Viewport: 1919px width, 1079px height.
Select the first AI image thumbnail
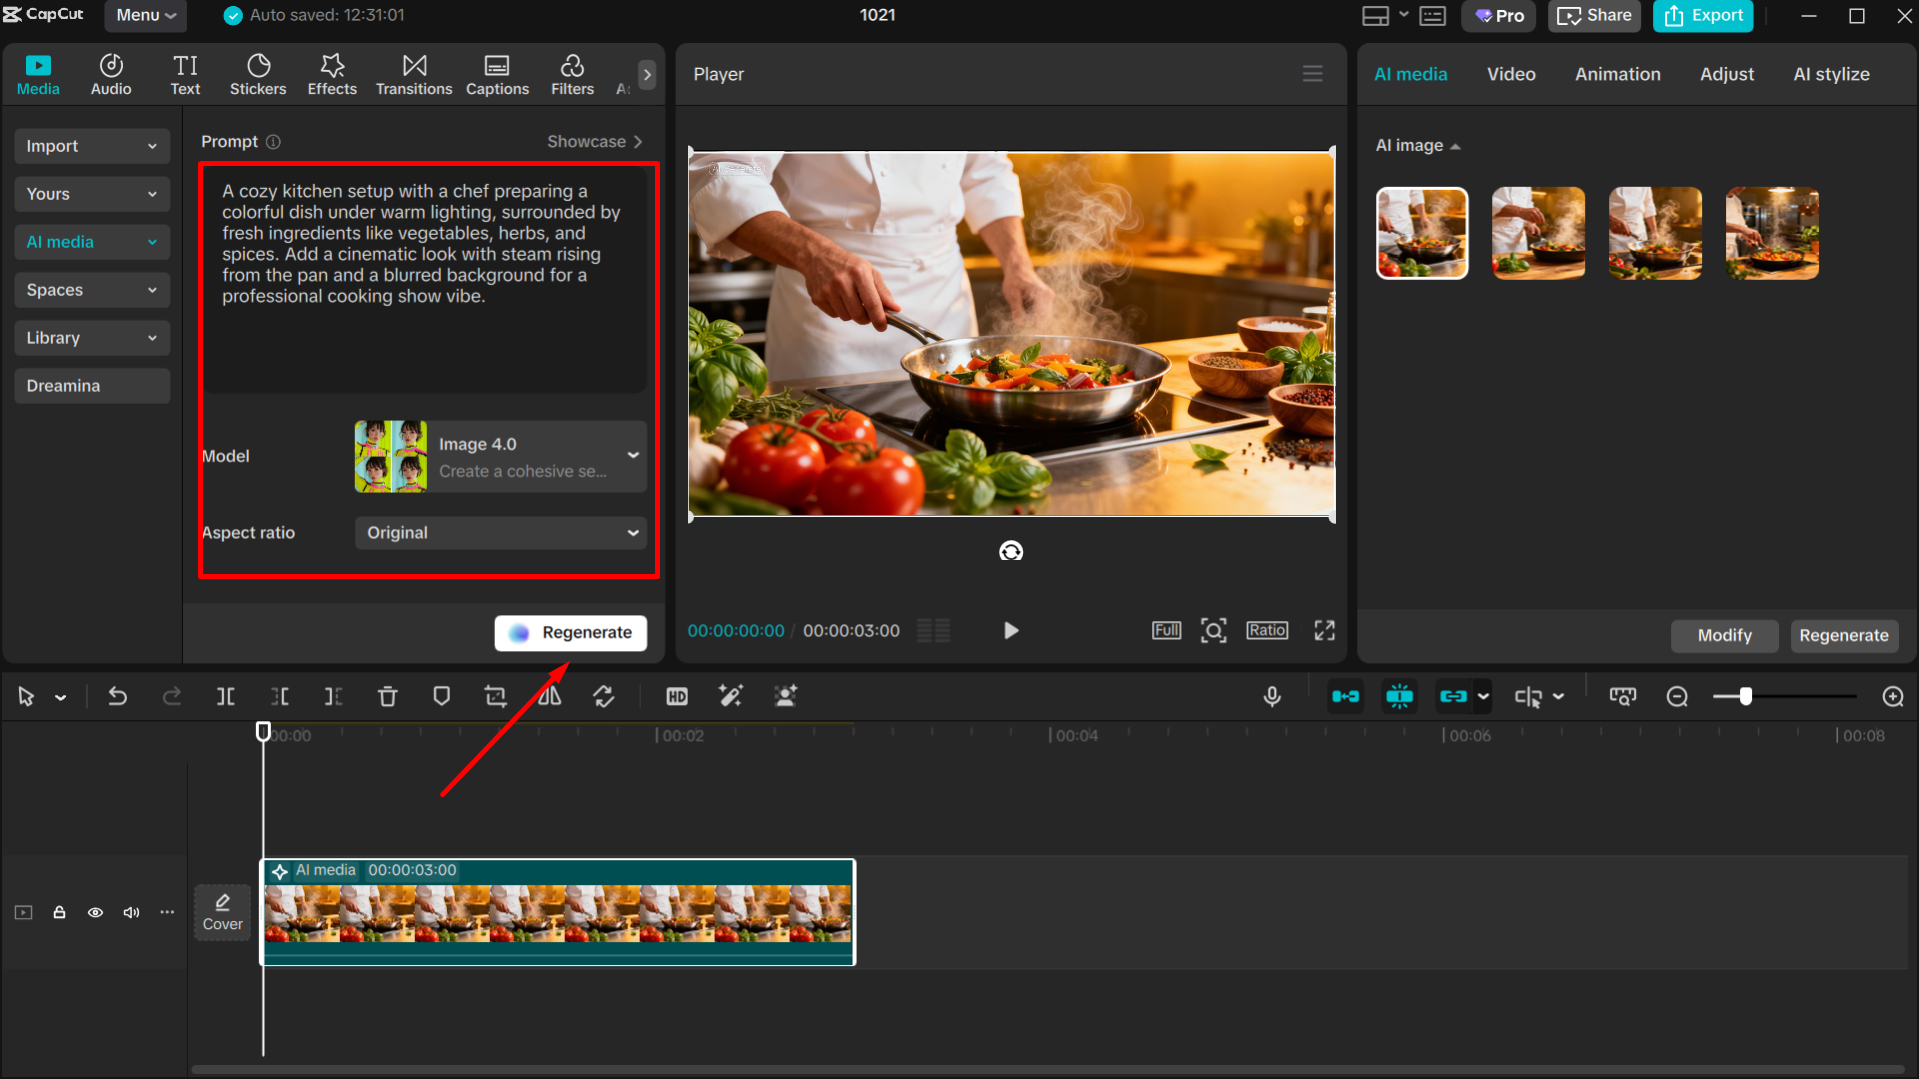(1421, 232)
